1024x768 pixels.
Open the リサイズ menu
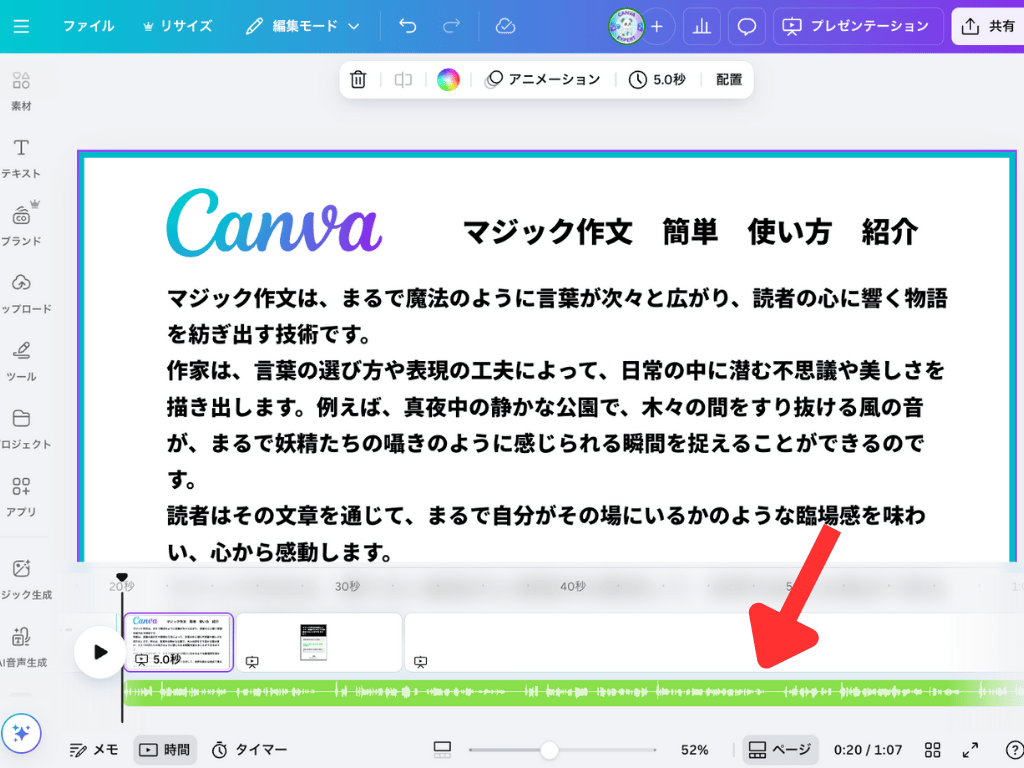pyautogui.click(x=178, y=26)
